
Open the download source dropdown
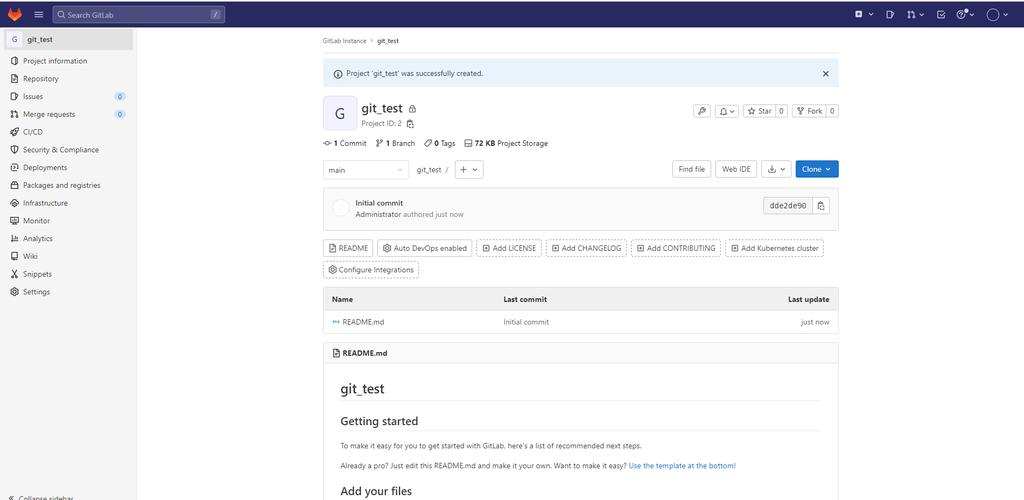point(776,169)
